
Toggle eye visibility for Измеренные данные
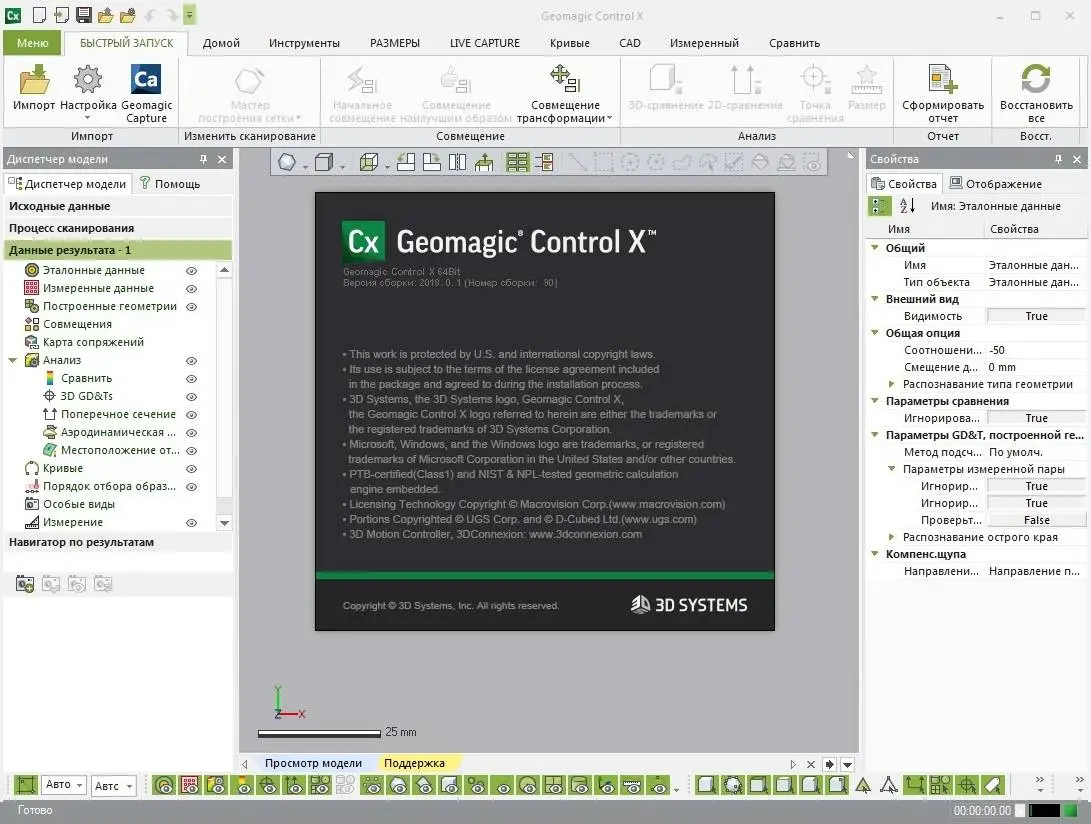coord(191,289)
